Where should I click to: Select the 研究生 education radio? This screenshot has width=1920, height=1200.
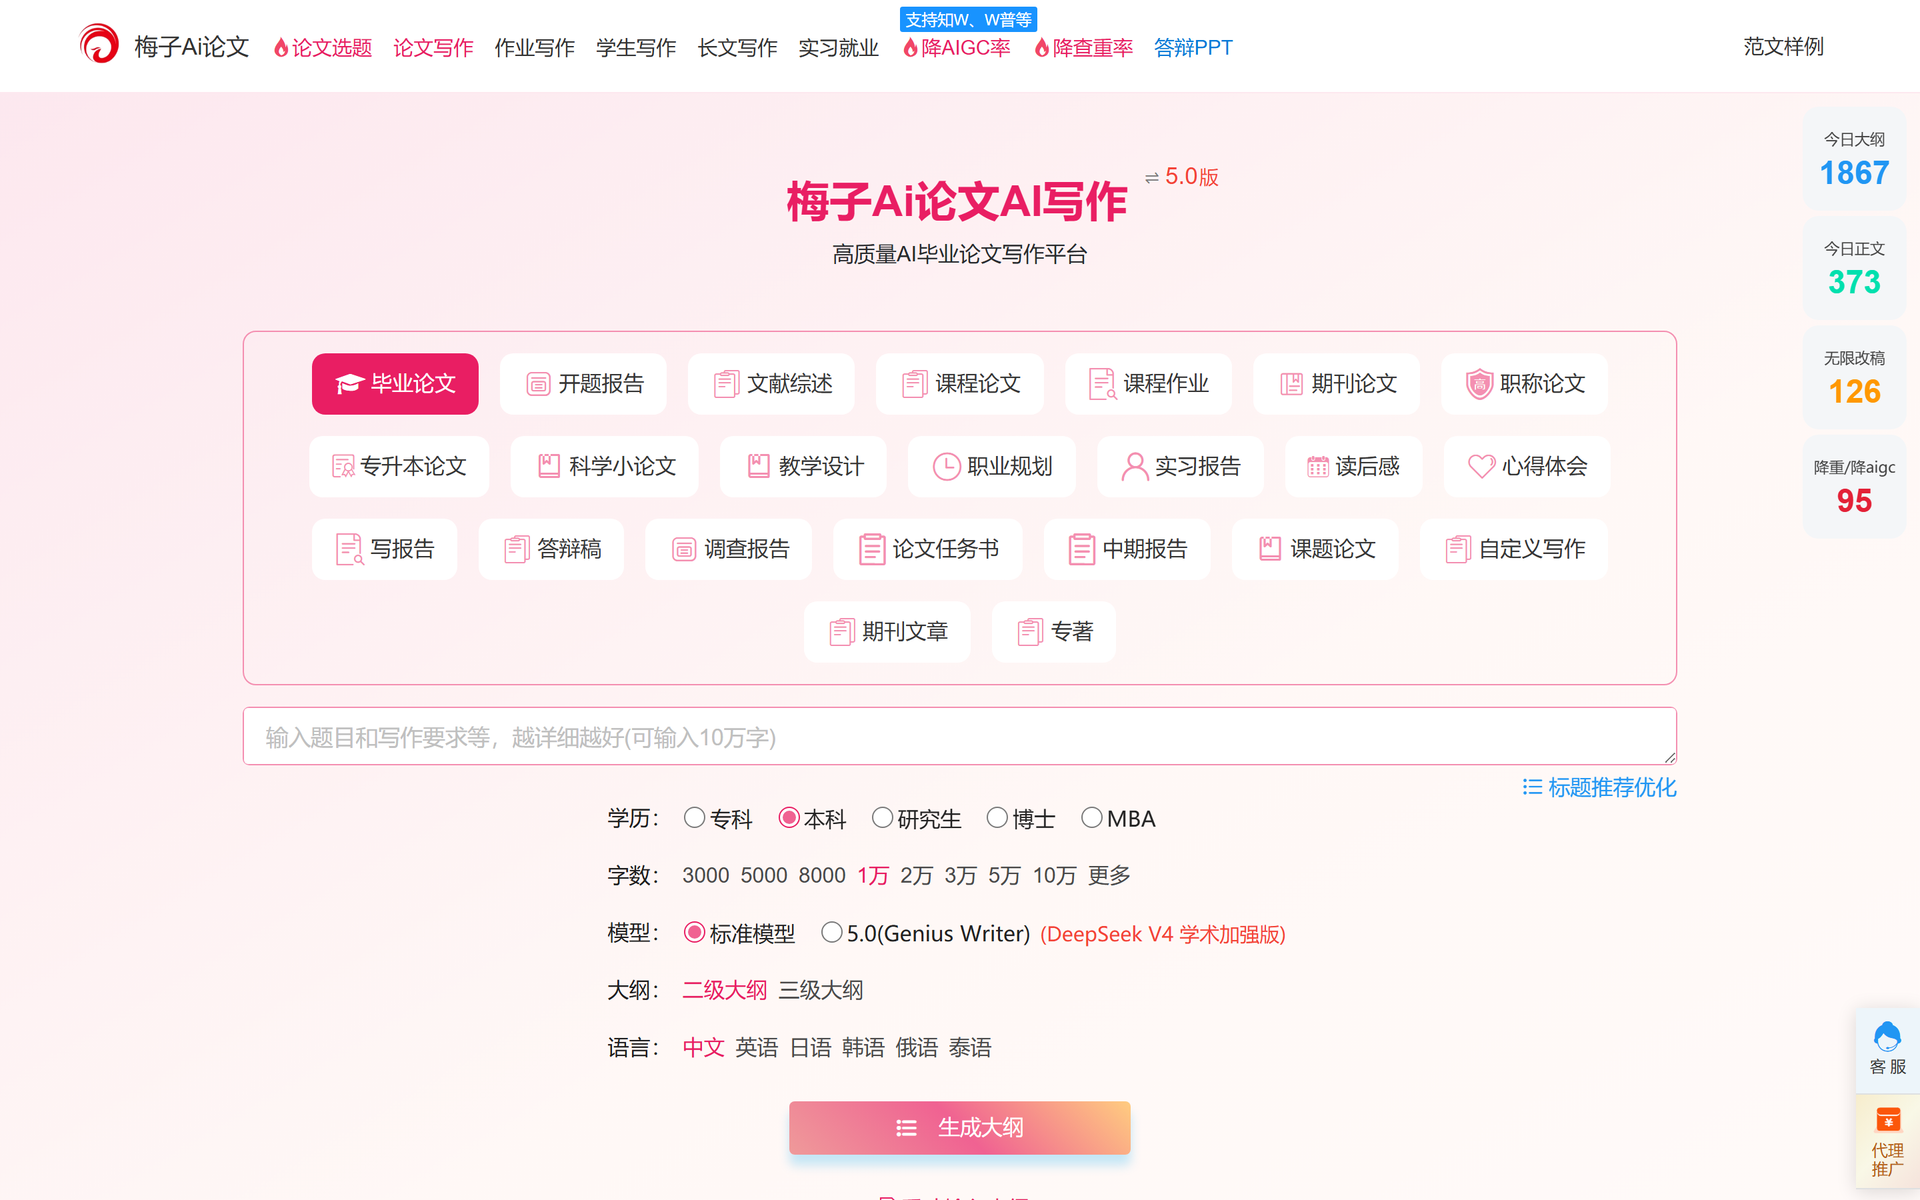pos(882,818)
